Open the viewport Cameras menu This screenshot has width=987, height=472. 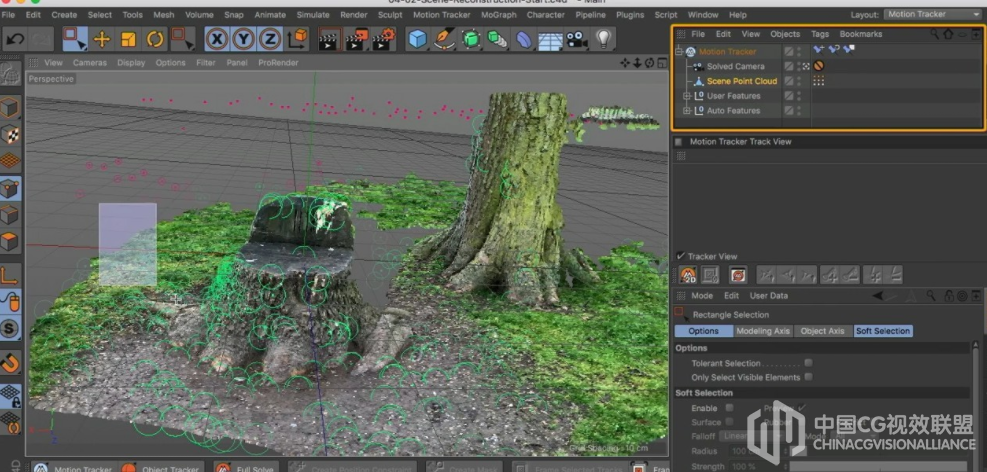[x=89, y=63]
